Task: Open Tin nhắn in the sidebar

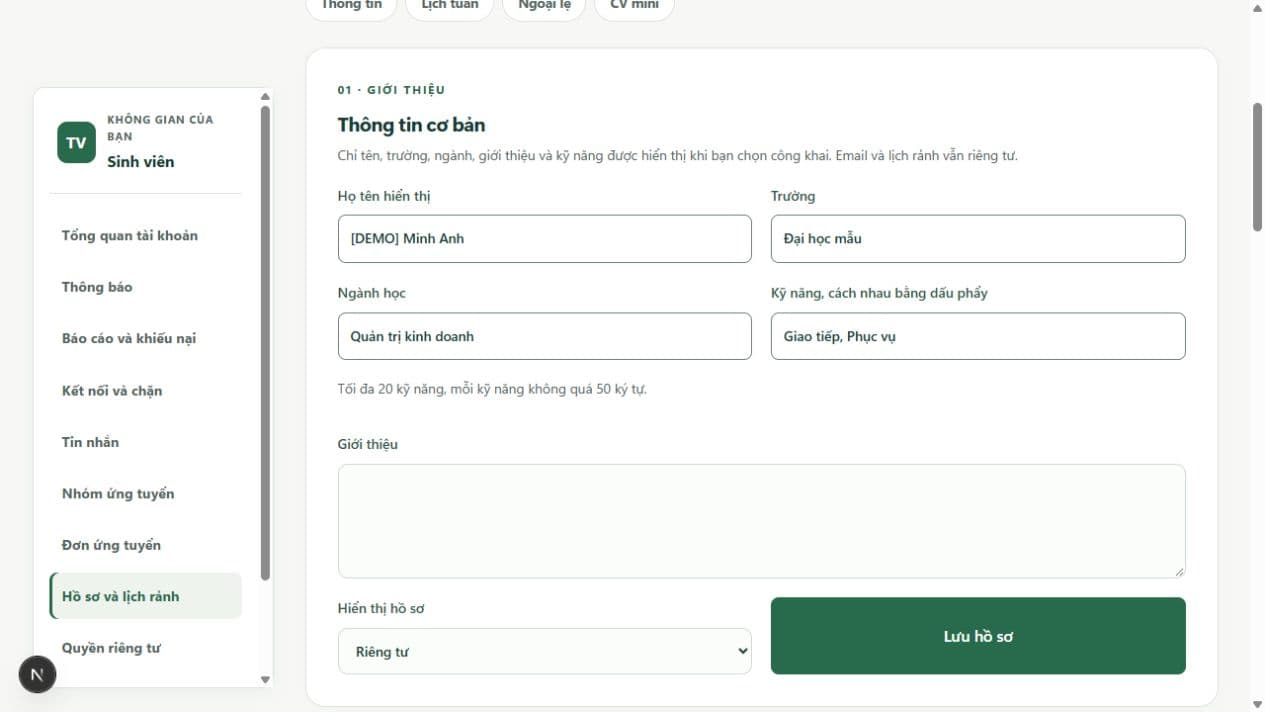Action: [145, 442]
